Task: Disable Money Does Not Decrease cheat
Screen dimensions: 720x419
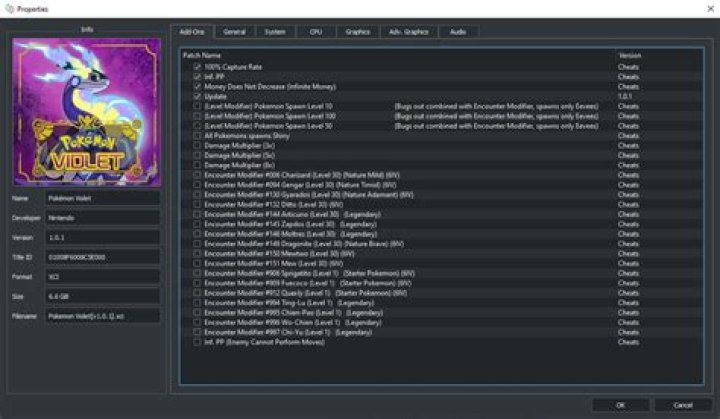Action: point(197,86)
